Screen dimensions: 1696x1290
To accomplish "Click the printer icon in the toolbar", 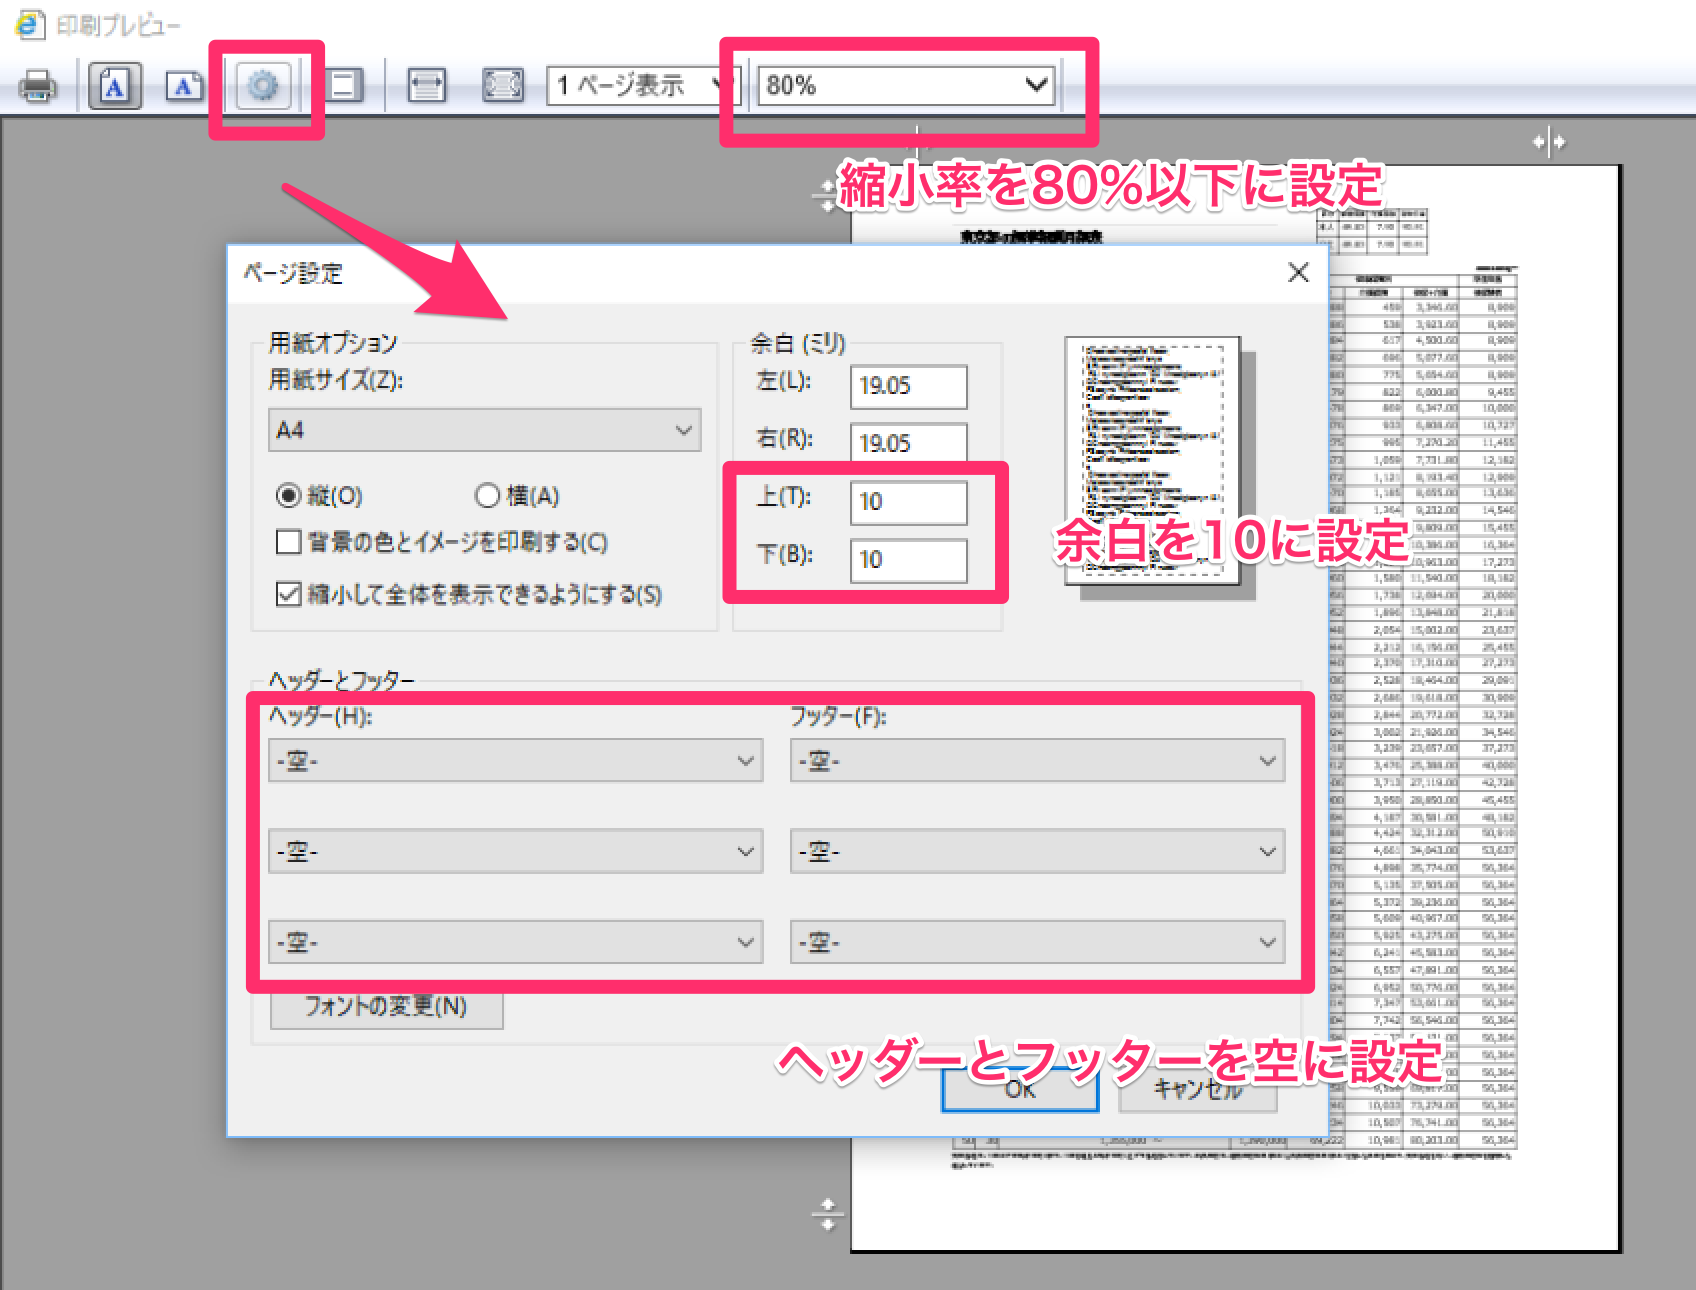I will [37, 86].
